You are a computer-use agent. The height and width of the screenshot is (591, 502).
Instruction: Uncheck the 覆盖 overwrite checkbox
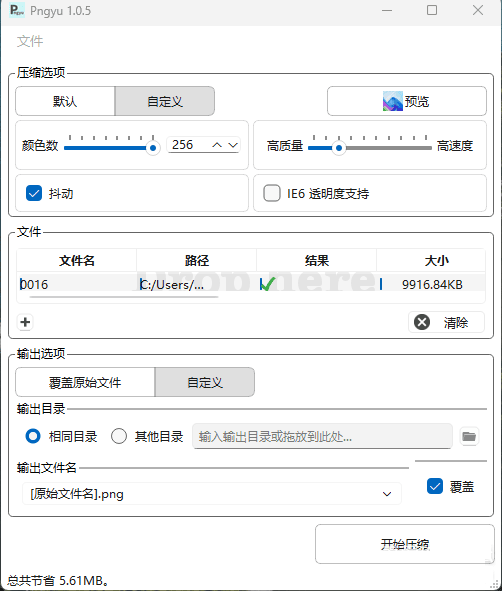tap(435, 486)
